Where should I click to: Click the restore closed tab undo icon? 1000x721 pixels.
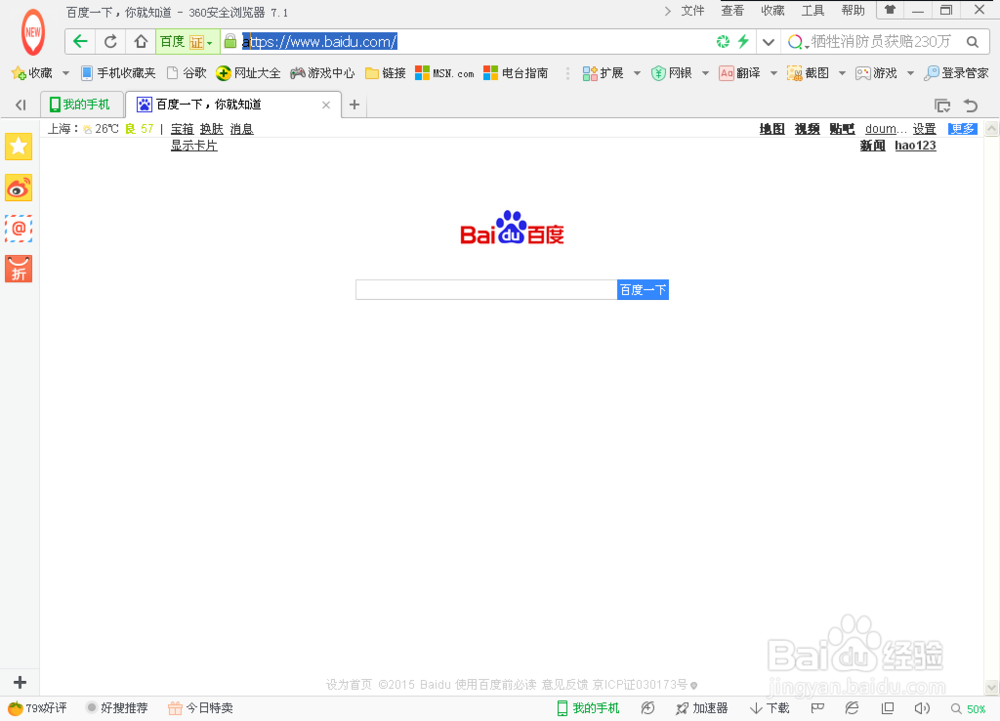tap(970, 105)
